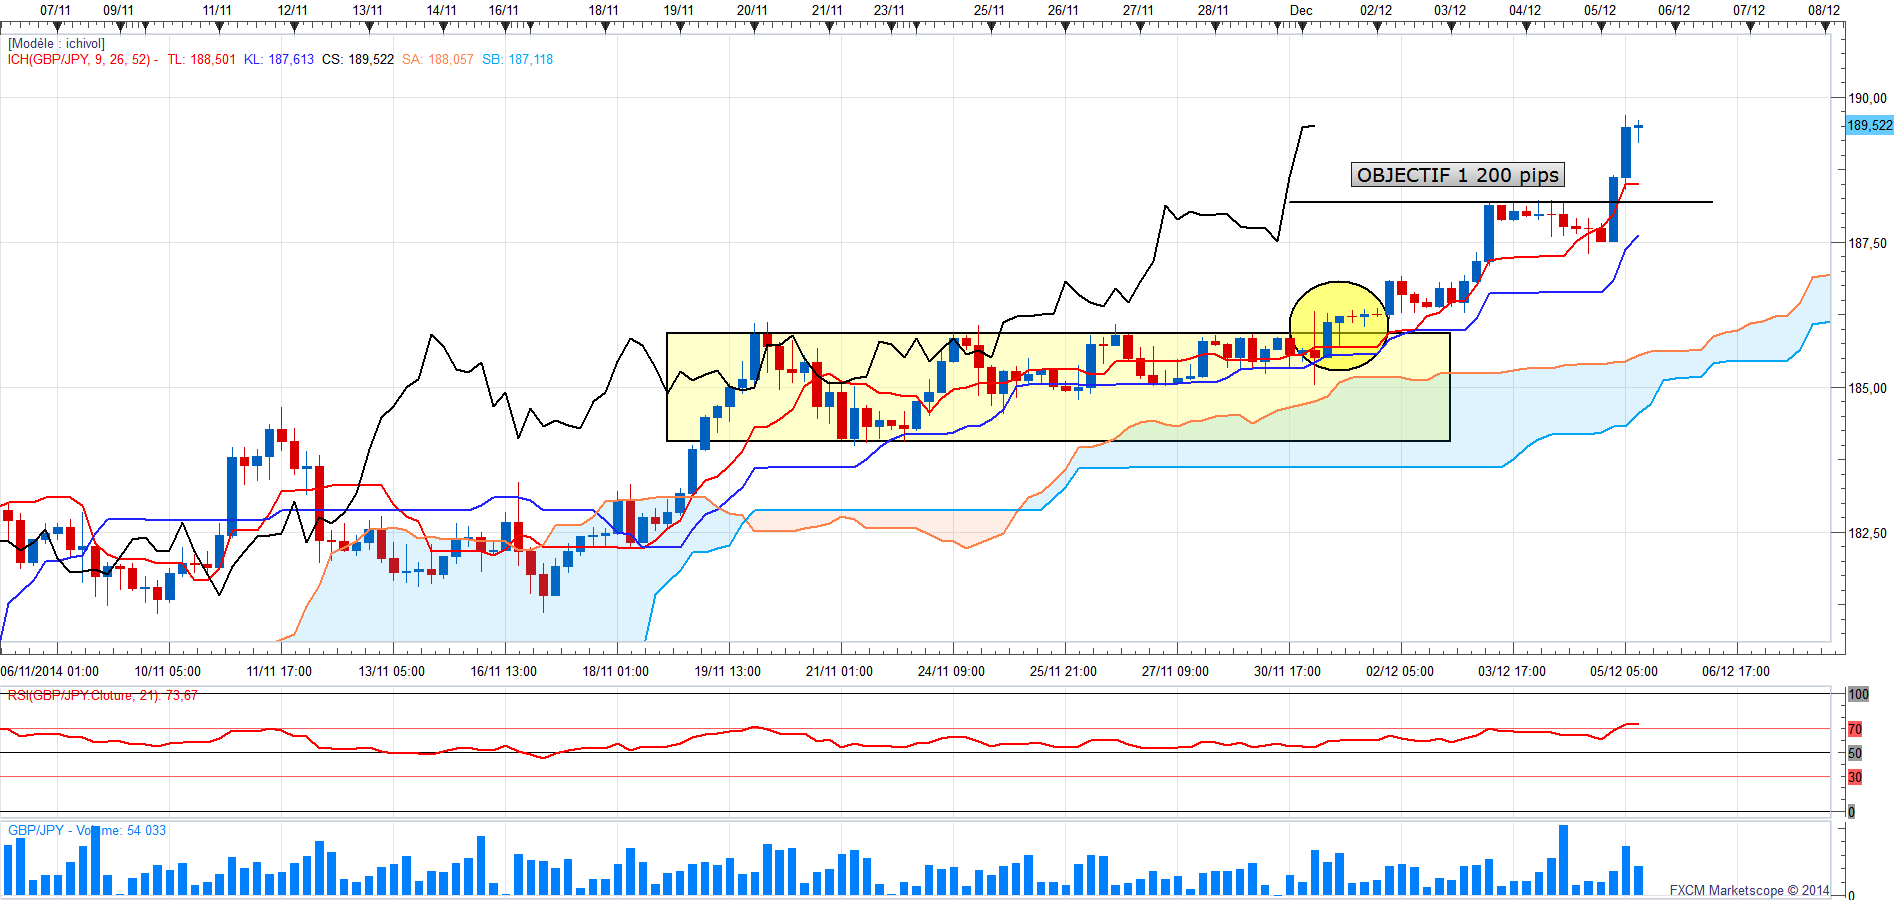Click the RSI 50 midline level marker

[1855, 753]
